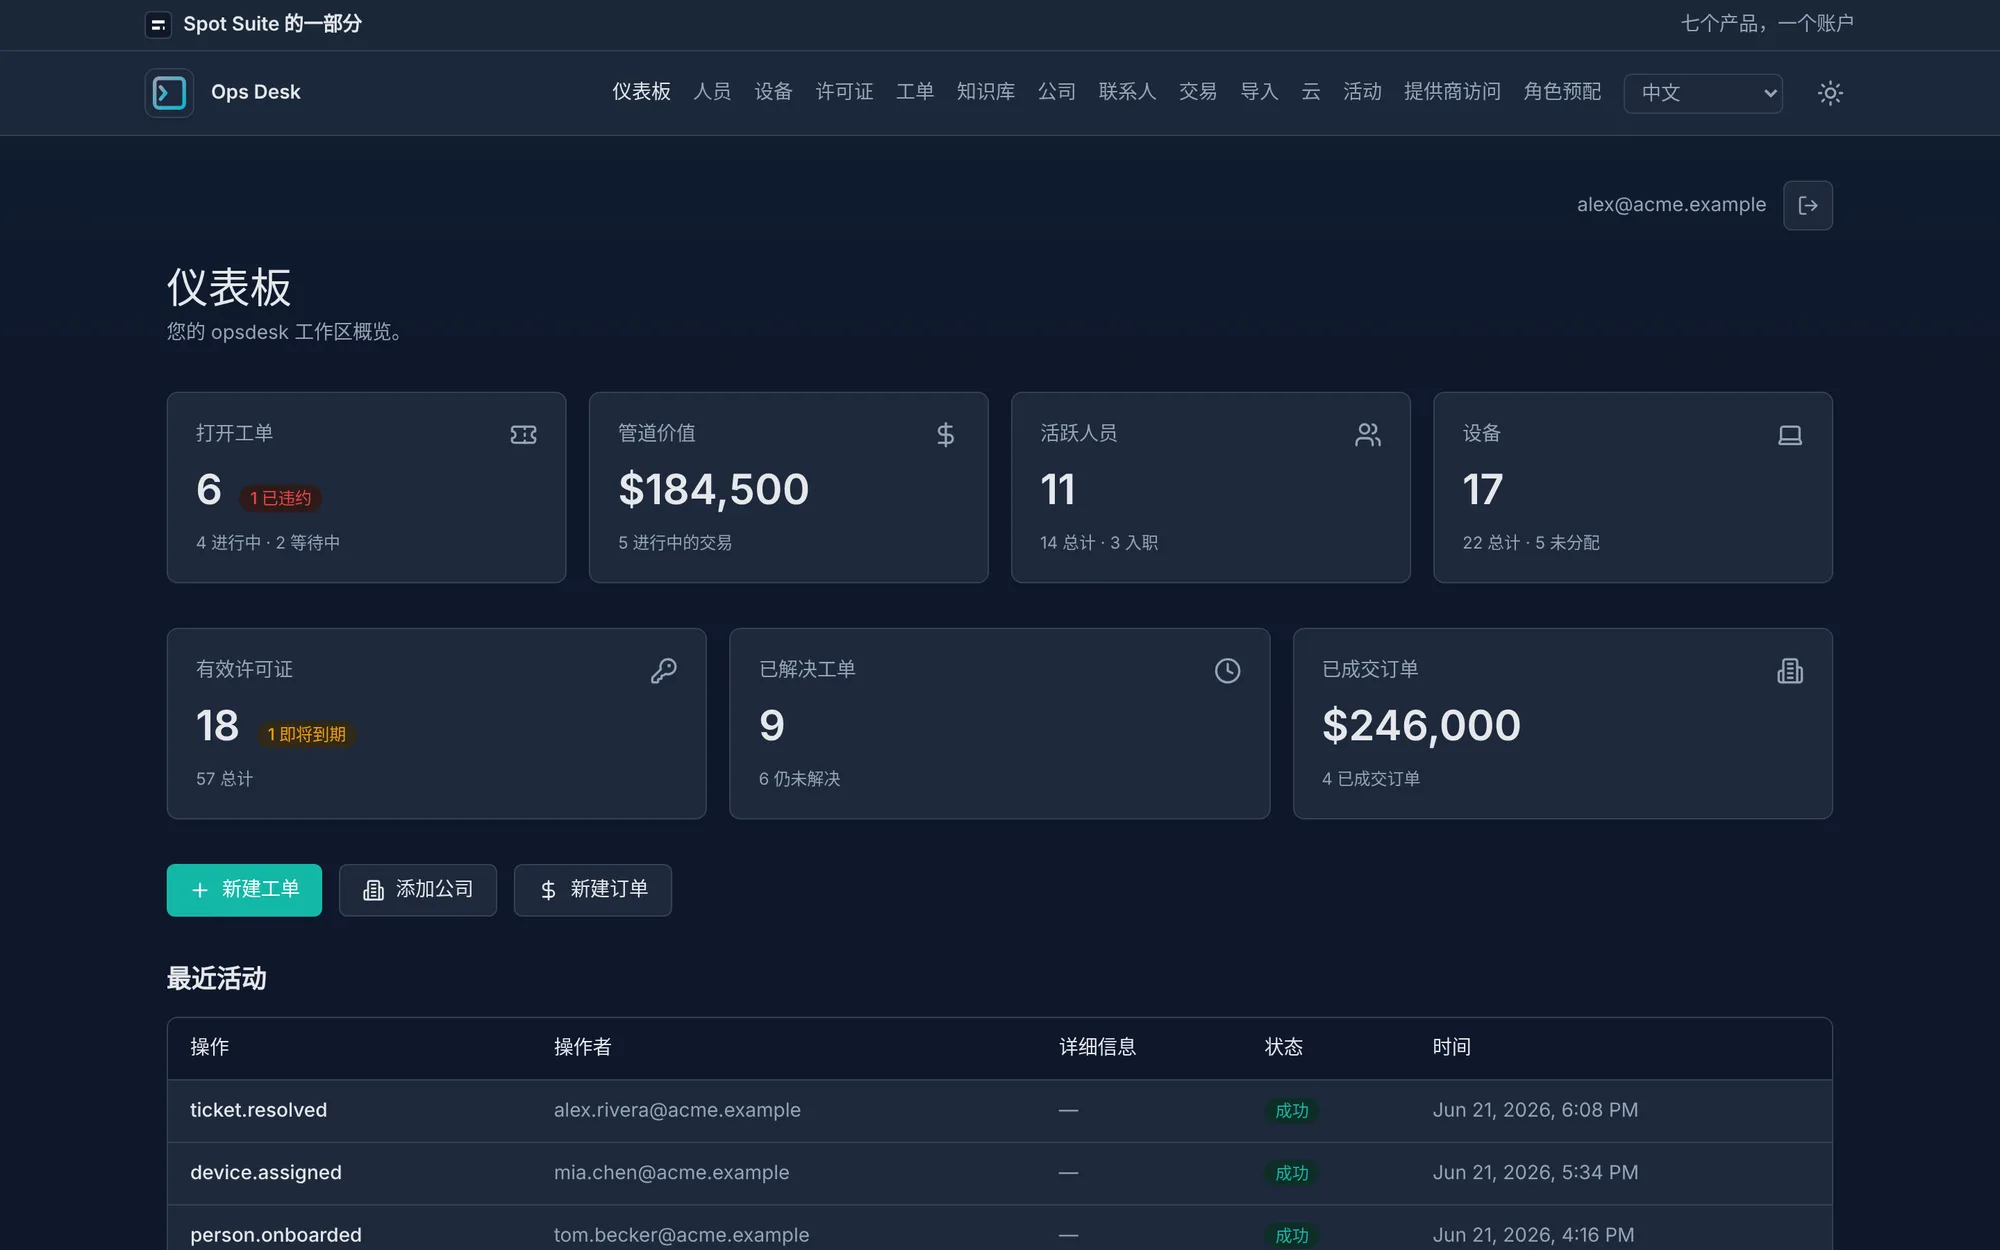The image size is (2000, 1250).
Task: Click the 状态 column header
Action: (x=1284, y=1047)
